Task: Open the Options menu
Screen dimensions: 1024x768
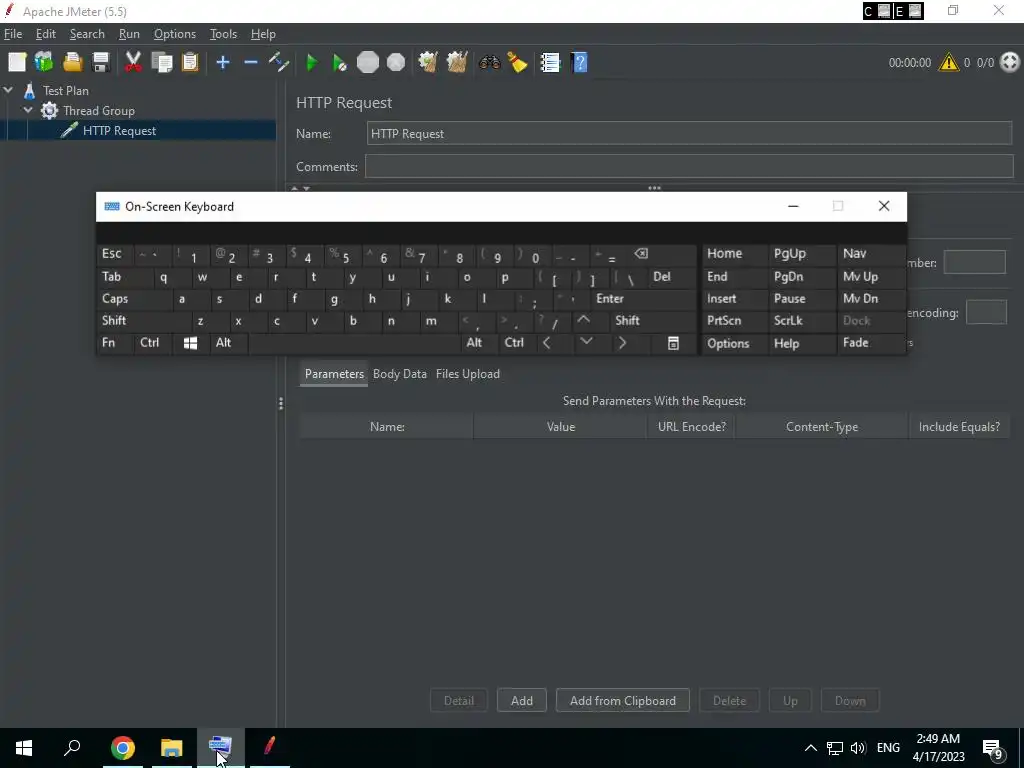Action: [x=174, y=34]
